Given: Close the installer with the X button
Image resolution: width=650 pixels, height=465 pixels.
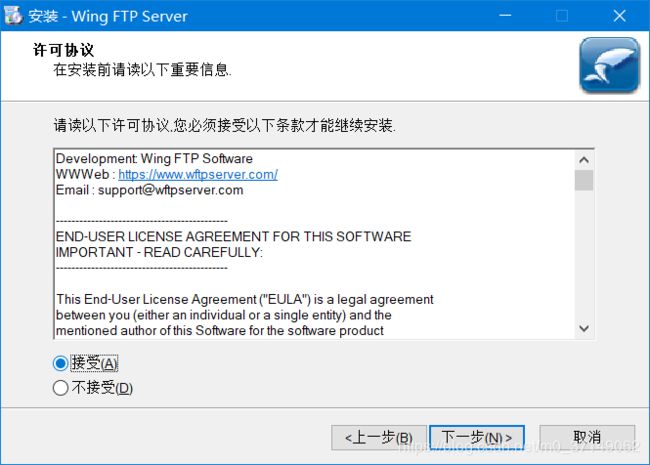Looking at the screenshot, I should pos(619,16).
